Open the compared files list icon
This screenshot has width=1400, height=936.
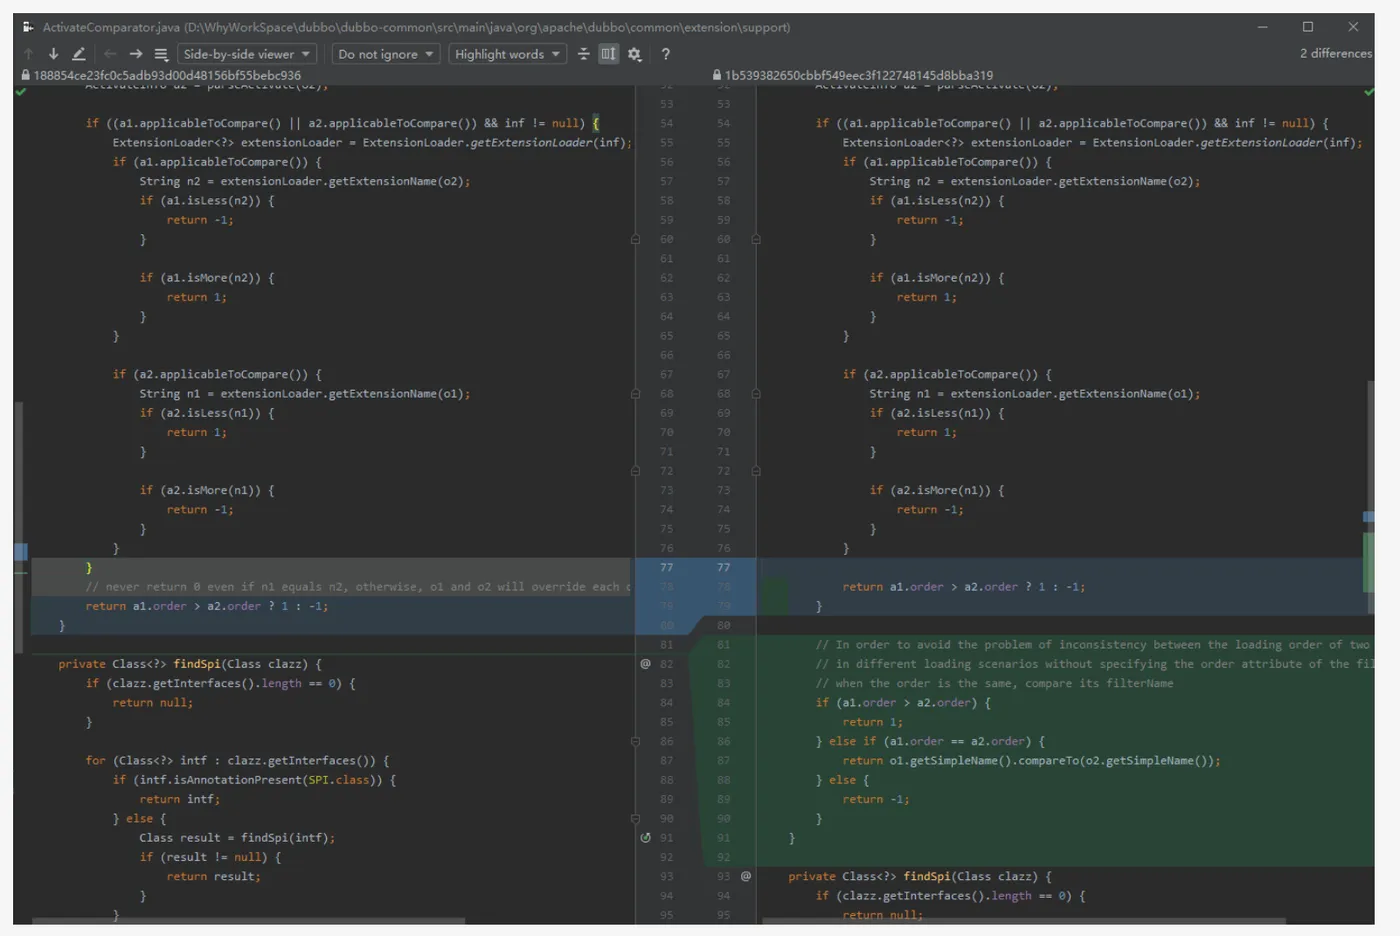tap(161, 54)
